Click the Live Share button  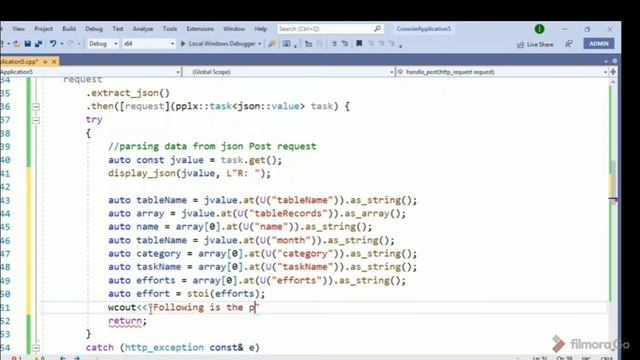pos(535,44)
